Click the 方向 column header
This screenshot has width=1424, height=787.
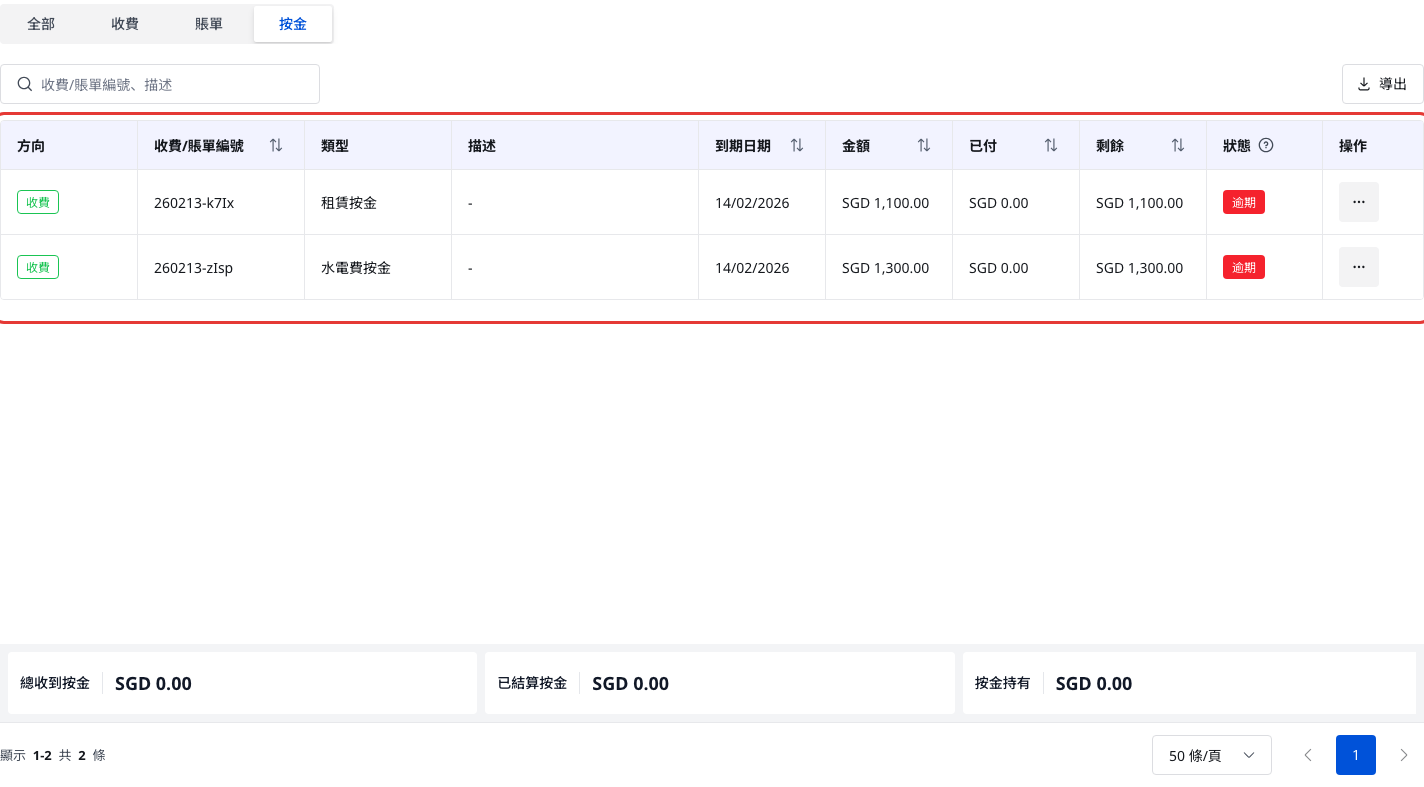coord(31,146)
